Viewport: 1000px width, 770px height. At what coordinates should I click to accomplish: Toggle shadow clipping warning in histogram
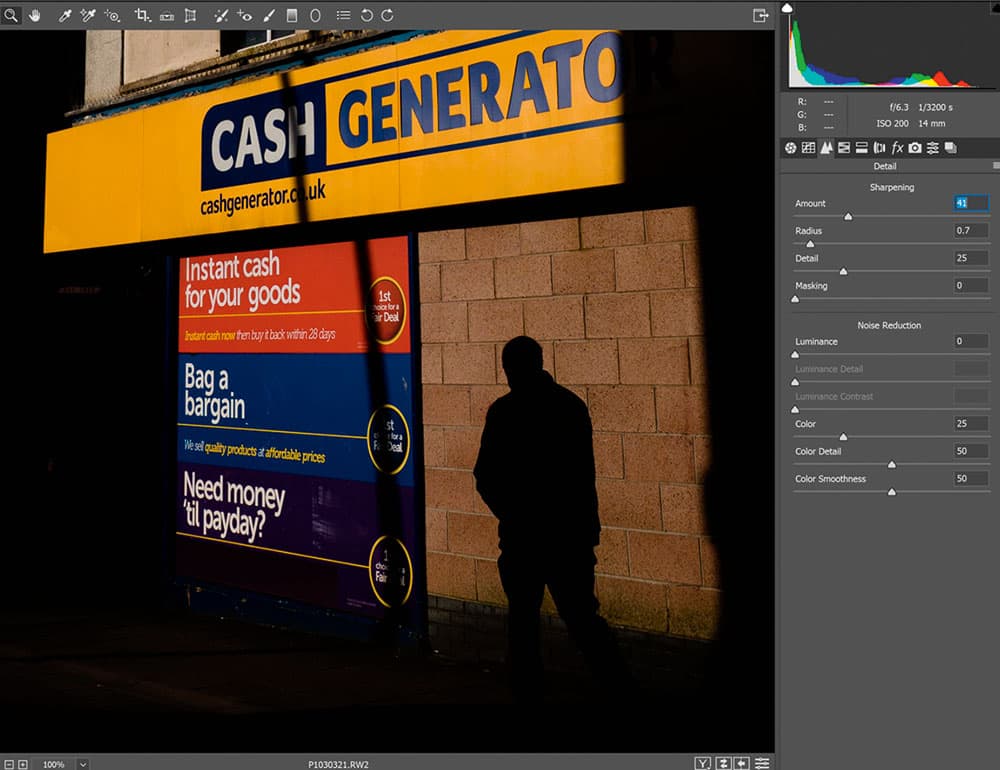click(x=787, y=8)
